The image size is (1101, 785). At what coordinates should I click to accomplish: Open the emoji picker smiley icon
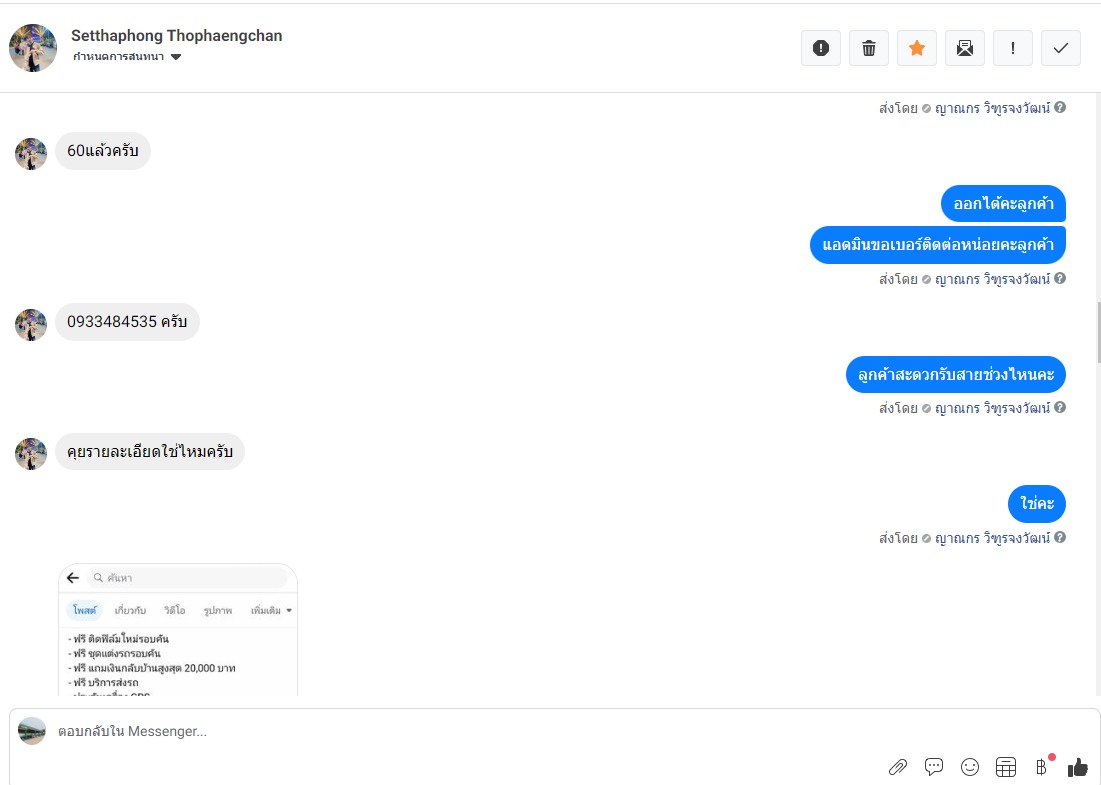pos(970,767)
